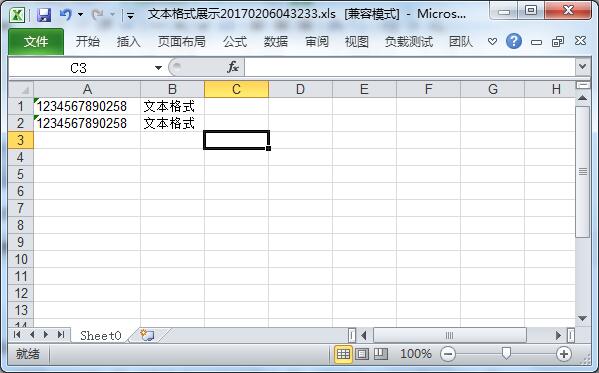
Task: Select row 5 header
Action: [21, 174]
